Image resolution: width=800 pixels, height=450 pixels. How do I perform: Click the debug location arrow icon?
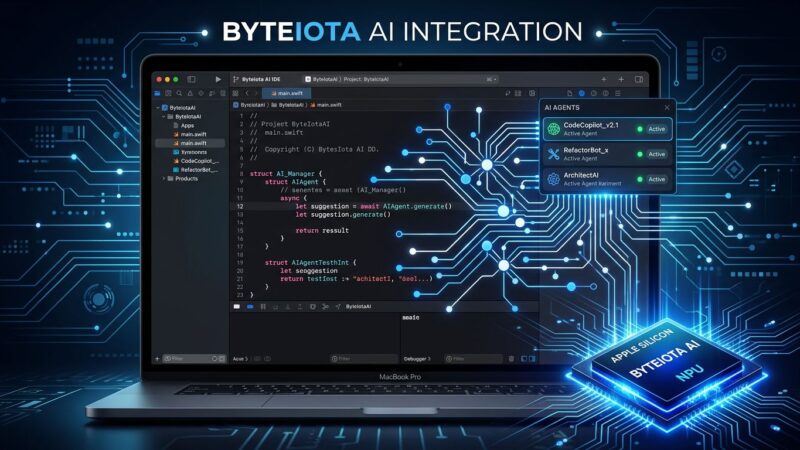(338, 307)
